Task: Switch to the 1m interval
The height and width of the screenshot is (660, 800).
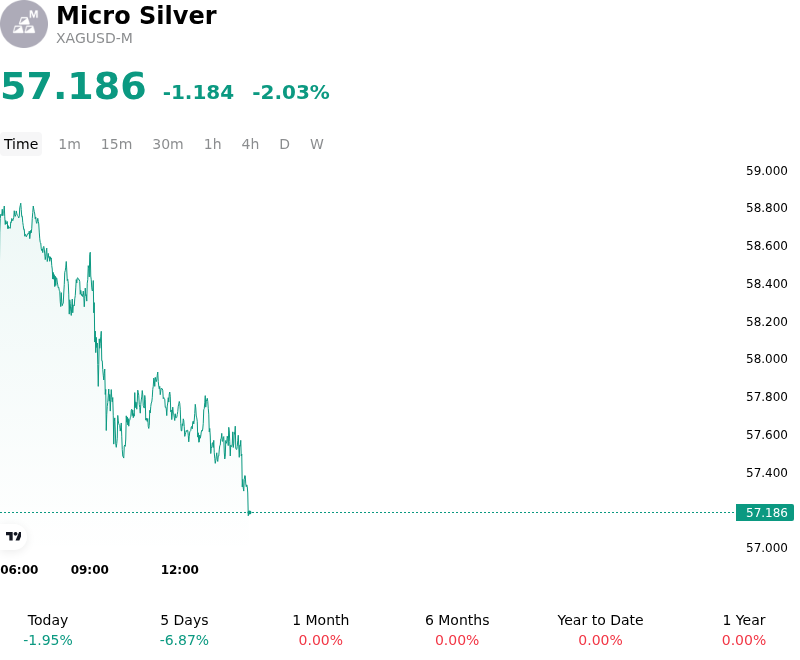Action: coord(69,144)
